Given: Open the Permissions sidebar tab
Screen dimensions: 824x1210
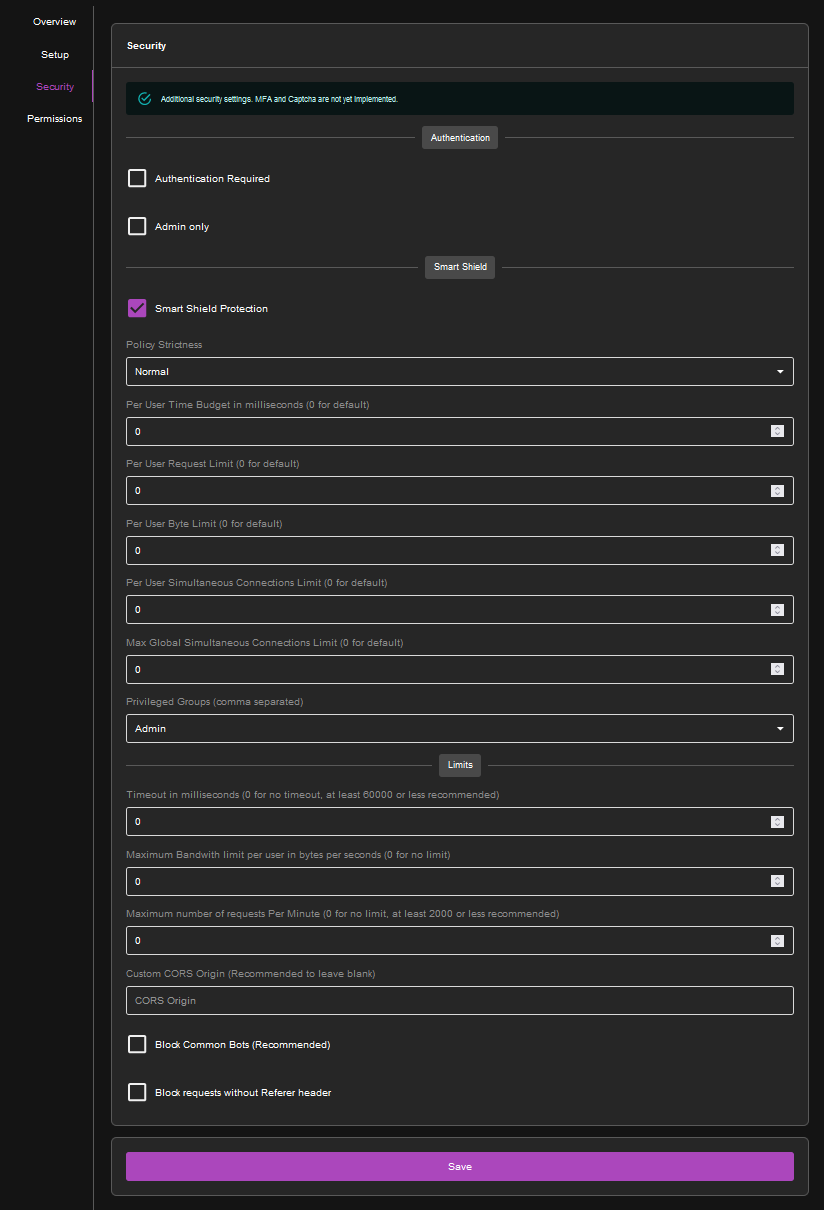Looking at the screenshot, I should [54, 119].
